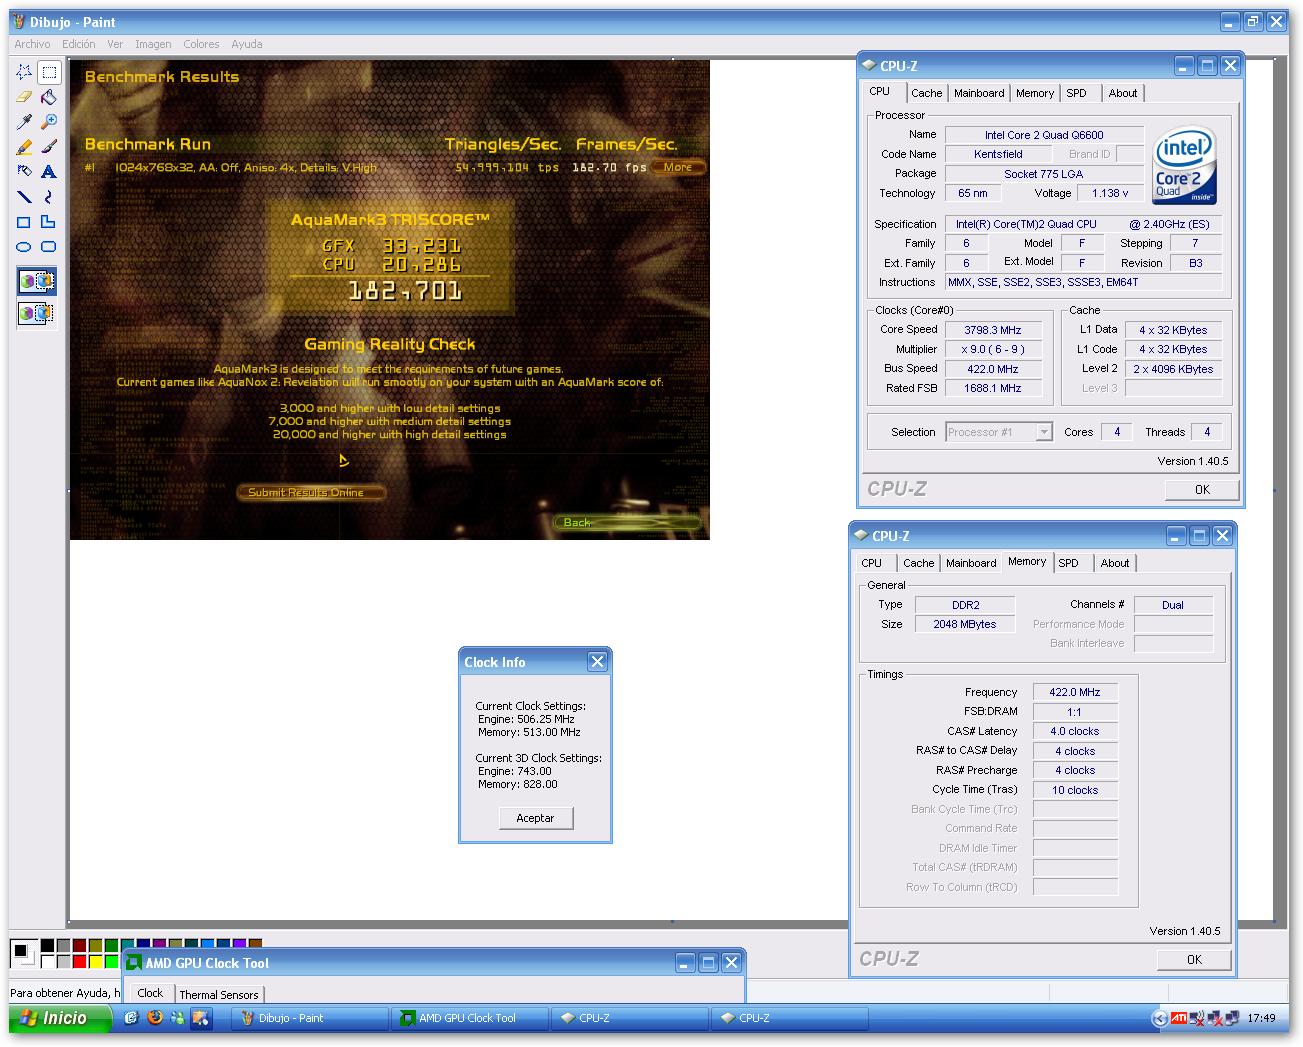Open the Ver menu in Paint
1303x1047 pixels.
coord(115,44)
